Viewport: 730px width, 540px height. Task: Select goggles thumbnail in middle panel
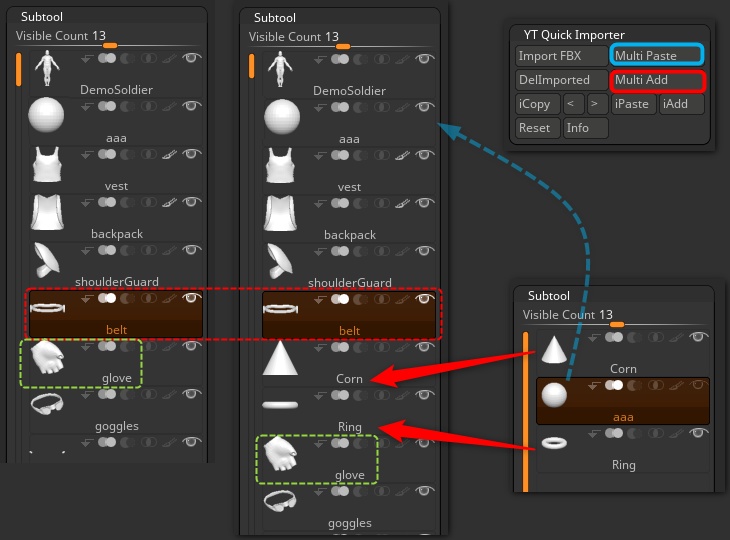pyautogui.click(x=280, y=501)
